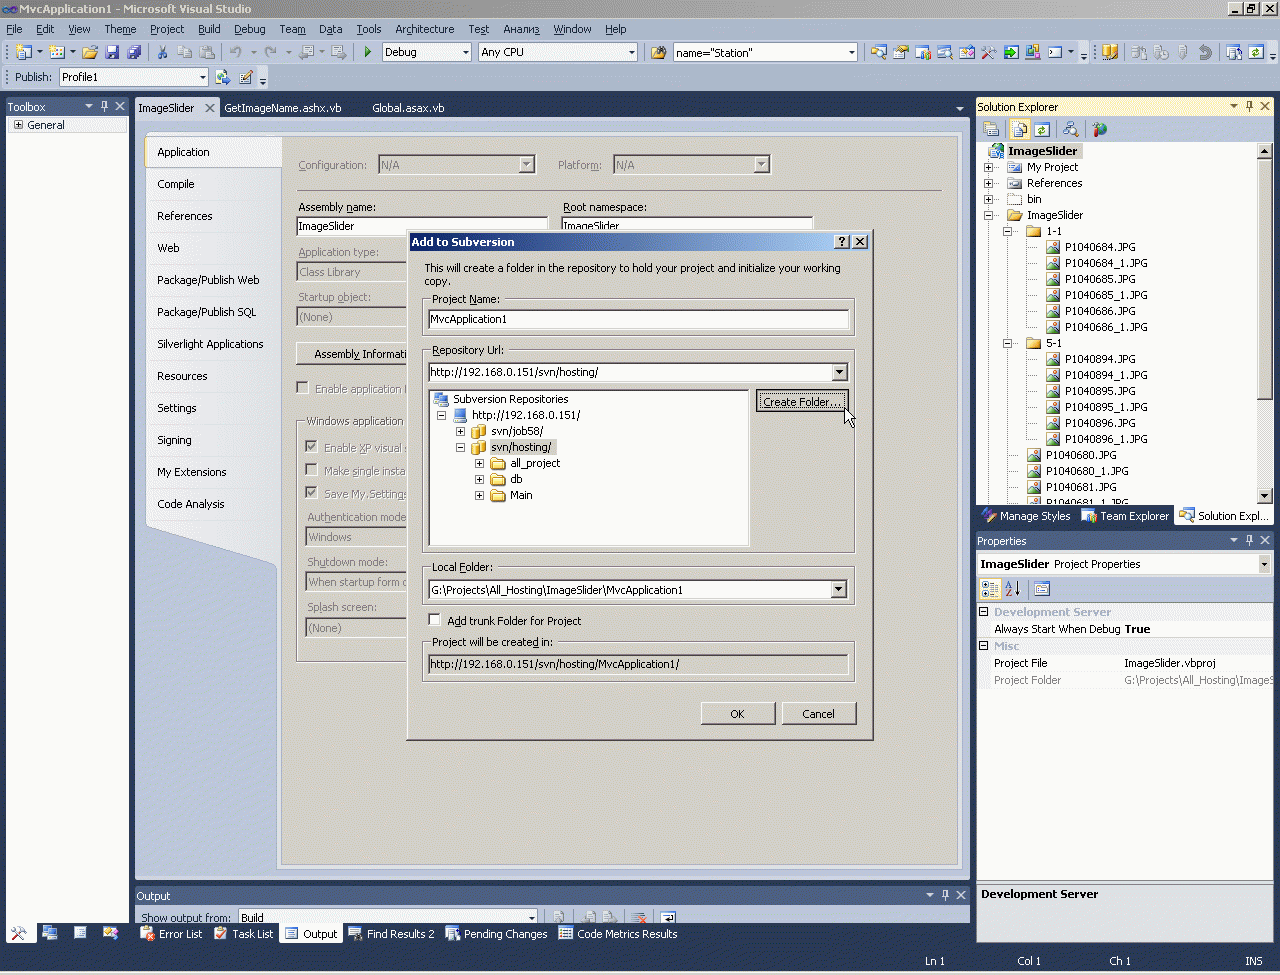Image resolution: width=1280 pixels, height=975 pixels.
Task: Click the New Project toolbar icon
Action: pyautogui.click(x=23, y=52)
